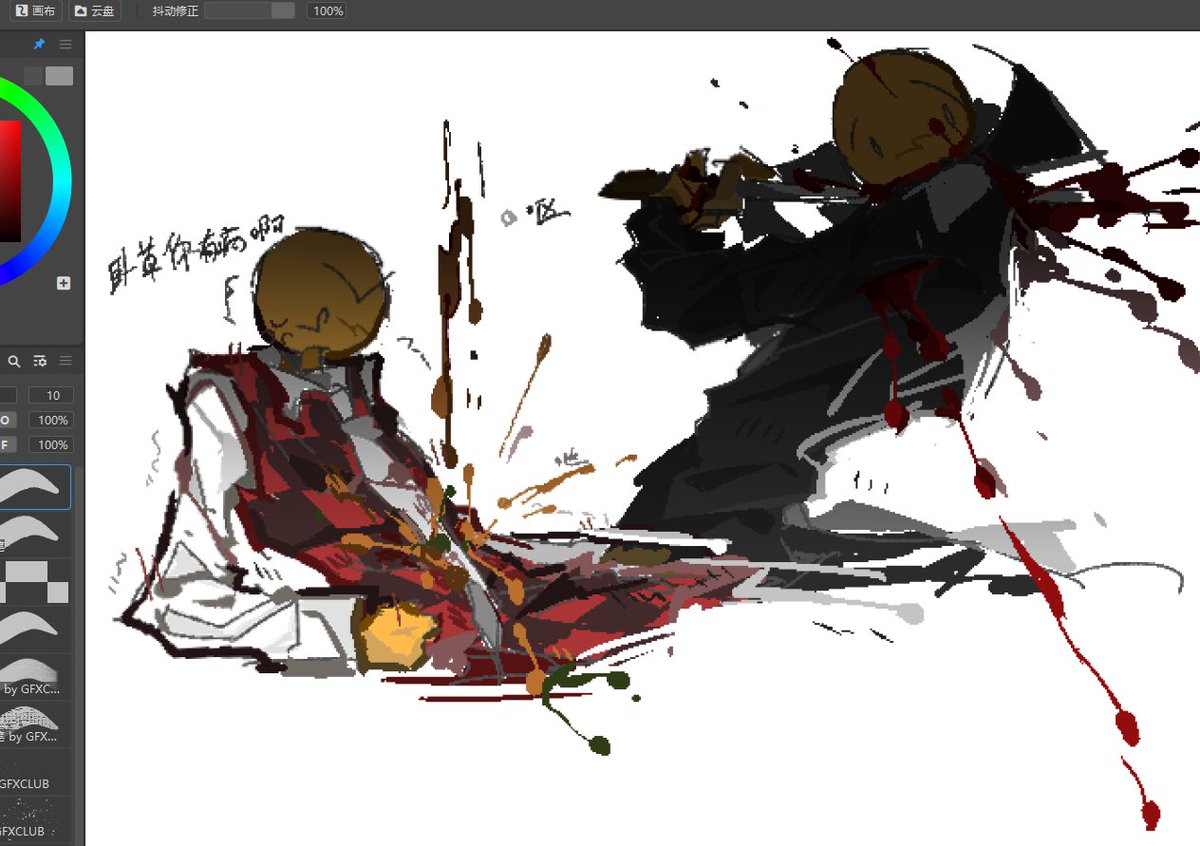This screenshot has height=846, width=1200.
Task: Toggle the blue pin icon on color panel
Action: tap(40, 45)
